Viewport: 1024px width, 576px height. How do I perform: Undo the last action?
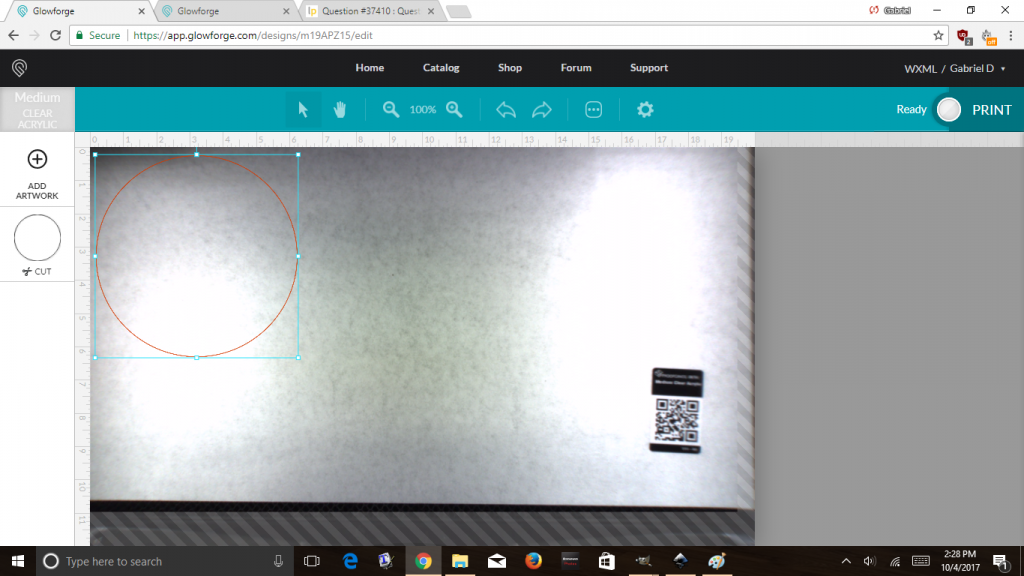(x=506, y=110)
